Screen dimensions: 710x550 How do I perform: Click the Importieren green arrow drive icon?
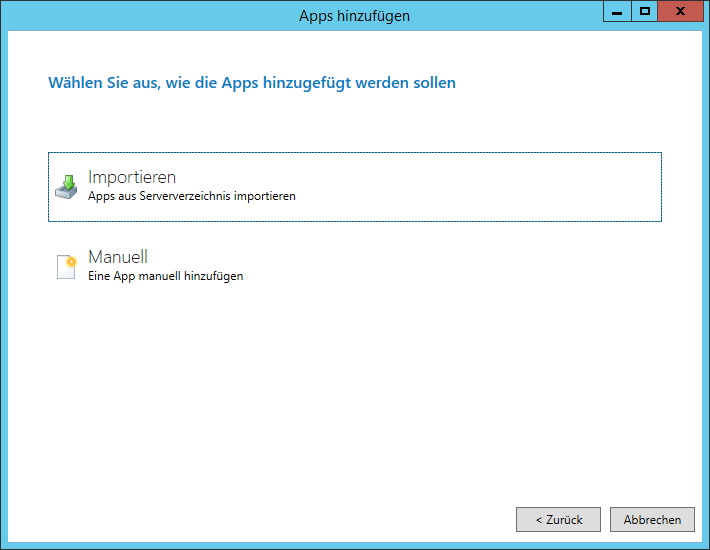[x=66, y=187]
